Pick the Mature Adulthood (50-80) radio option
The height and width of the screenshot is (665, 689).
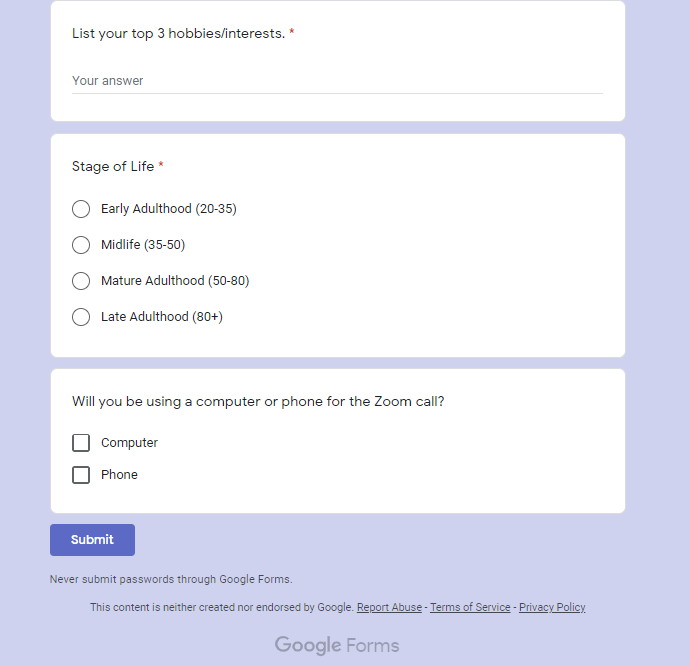click(x=81, y=281)
